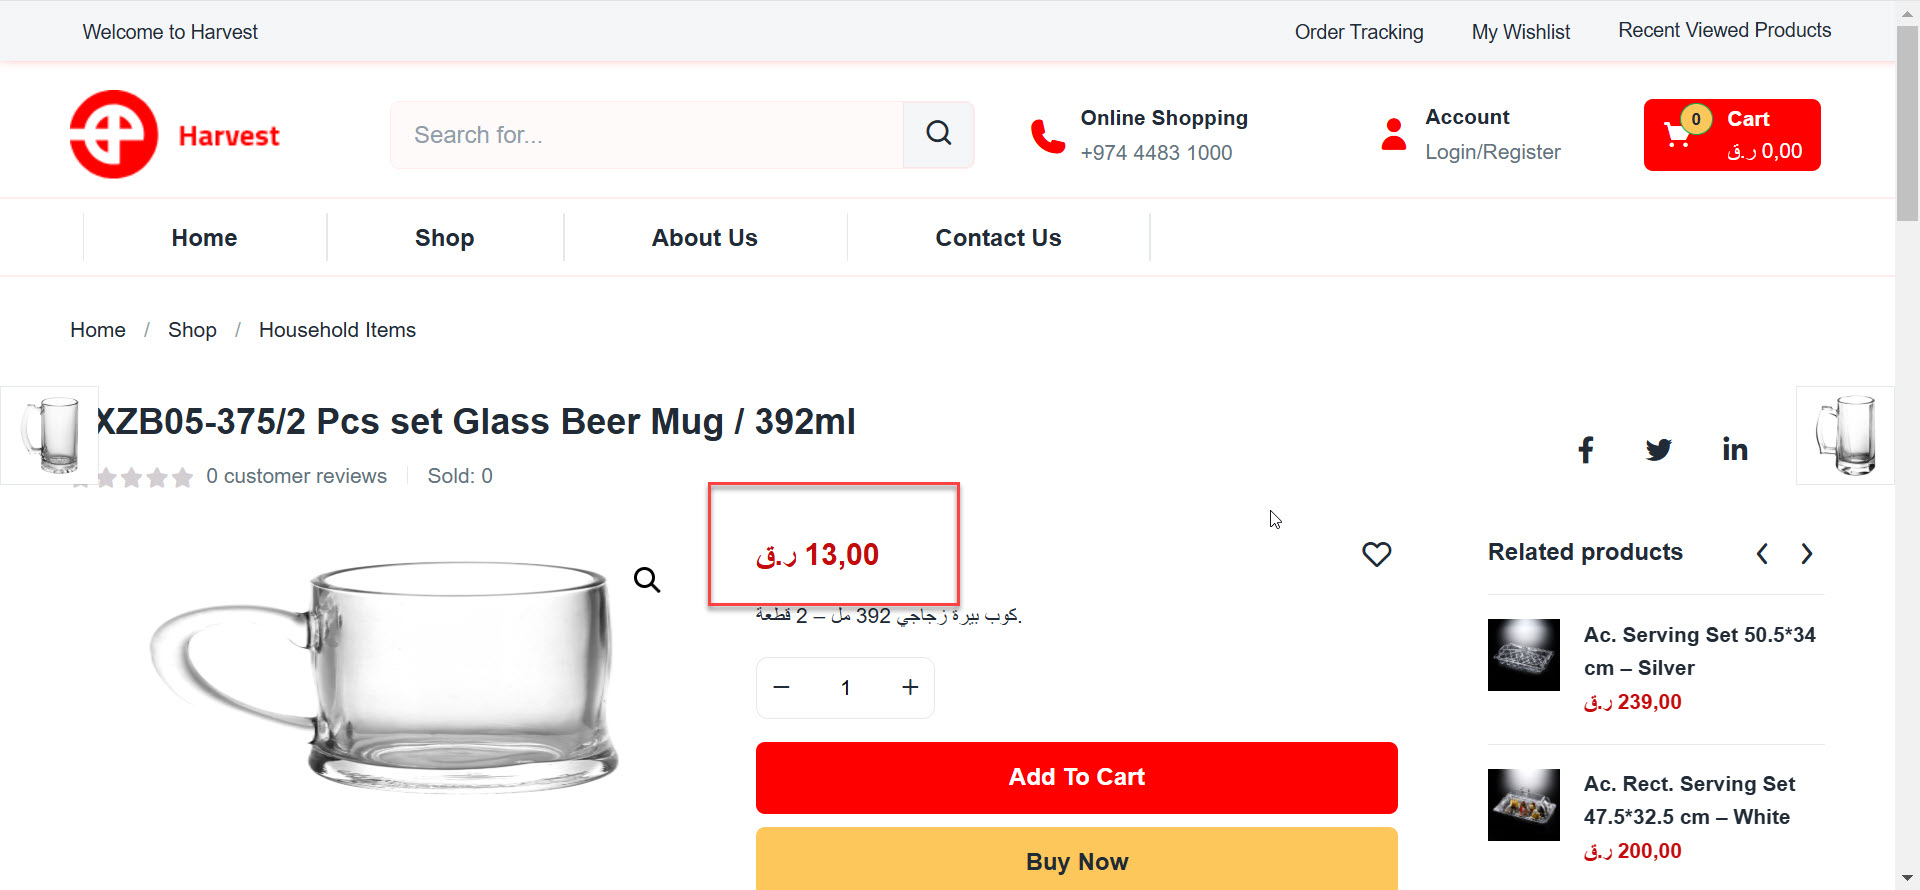The width and height of the screenshot is (1920, 890).
Task: Click the search magnifier button
Action: 938,134
